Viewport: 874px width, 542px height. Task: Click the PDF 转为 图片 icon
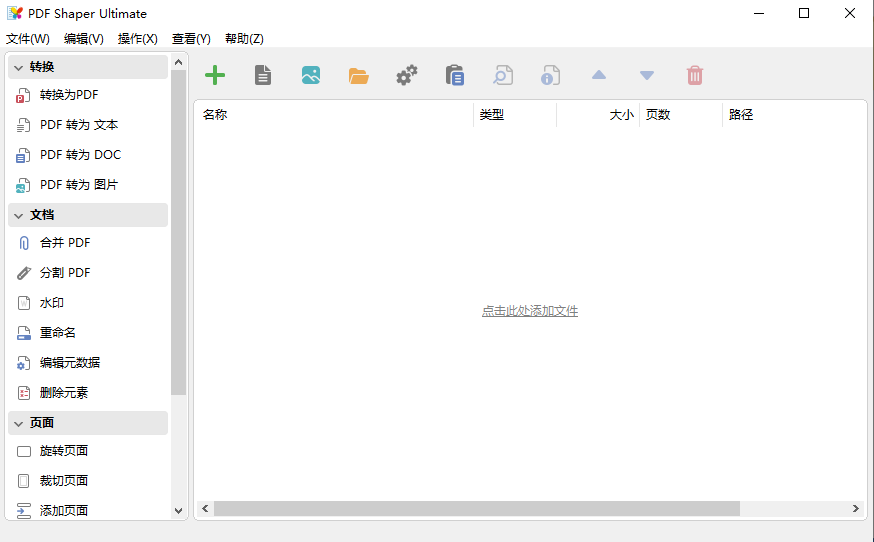[23, 185]
